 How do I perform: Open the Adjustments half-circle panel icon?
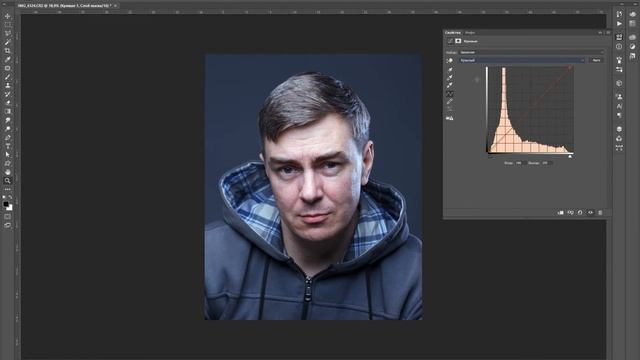(632, 47)
